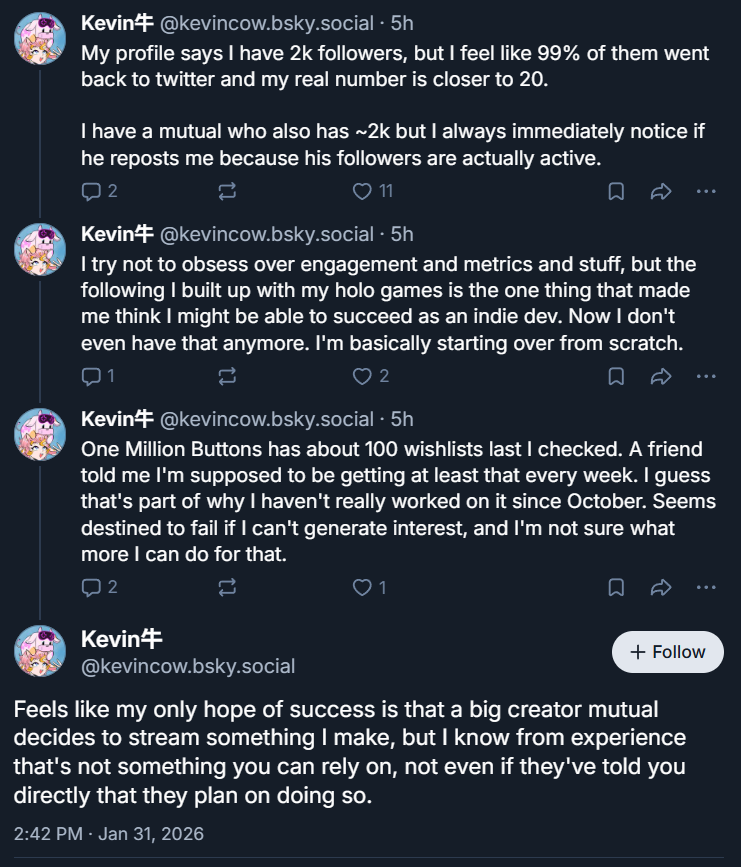741x867 pixels.
Task: Repost the 2k followers post
Action: (227, 191)
